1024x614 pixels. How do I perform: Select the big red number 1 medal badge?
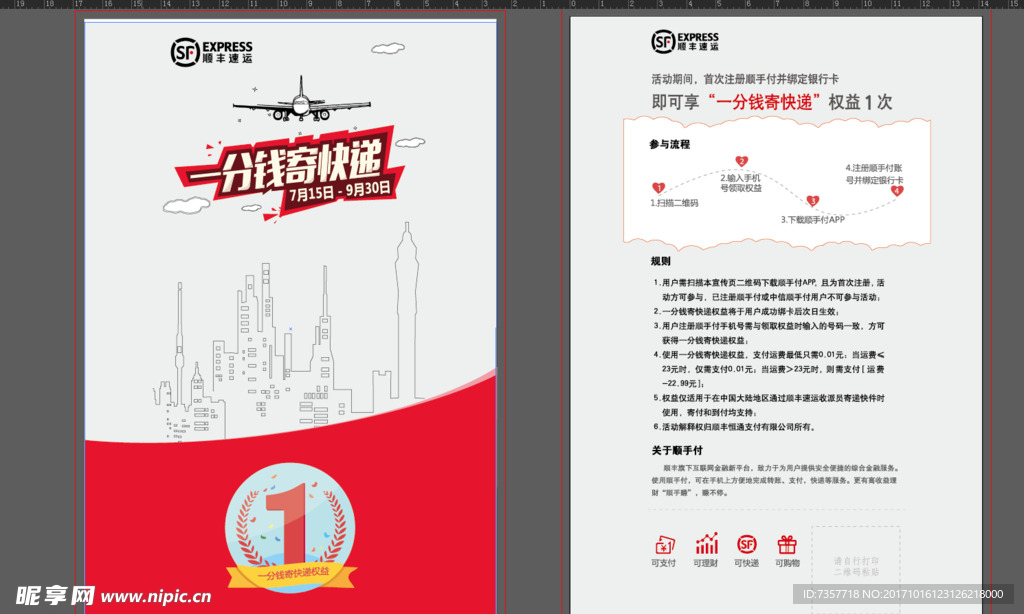click(290, 526)
